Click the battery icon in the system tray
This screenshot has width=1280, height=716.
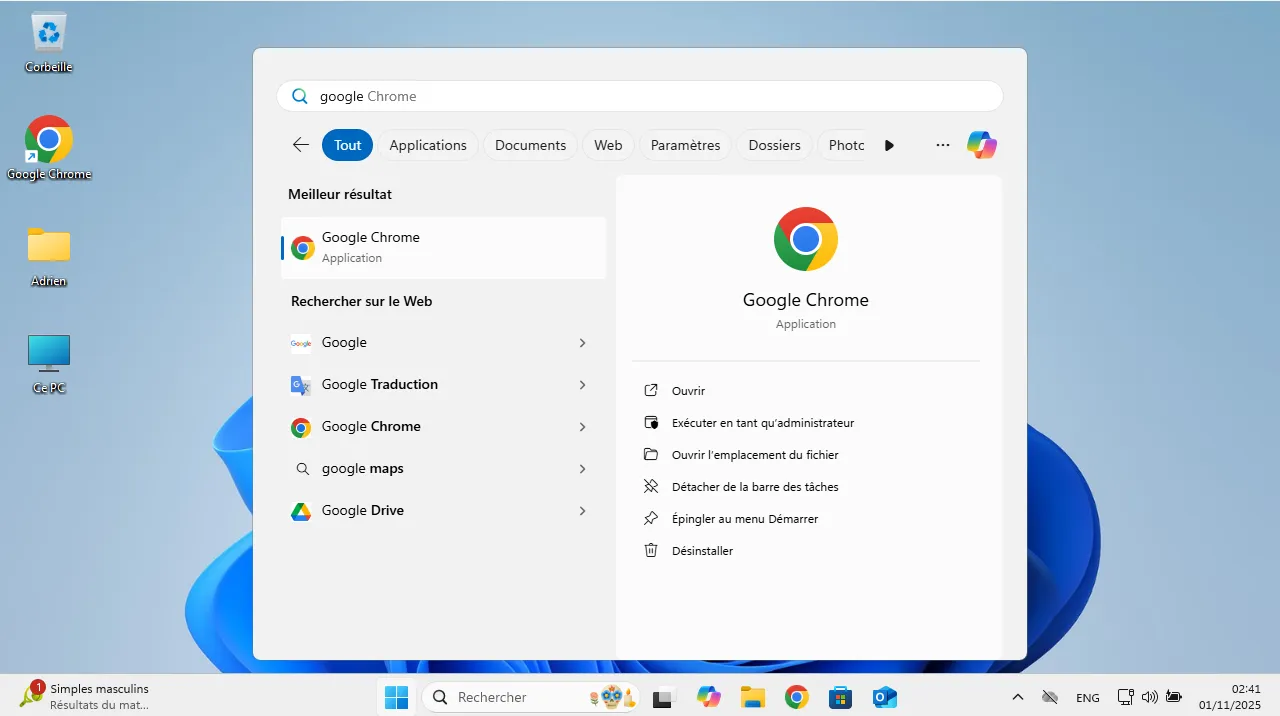click(1172, 697)
